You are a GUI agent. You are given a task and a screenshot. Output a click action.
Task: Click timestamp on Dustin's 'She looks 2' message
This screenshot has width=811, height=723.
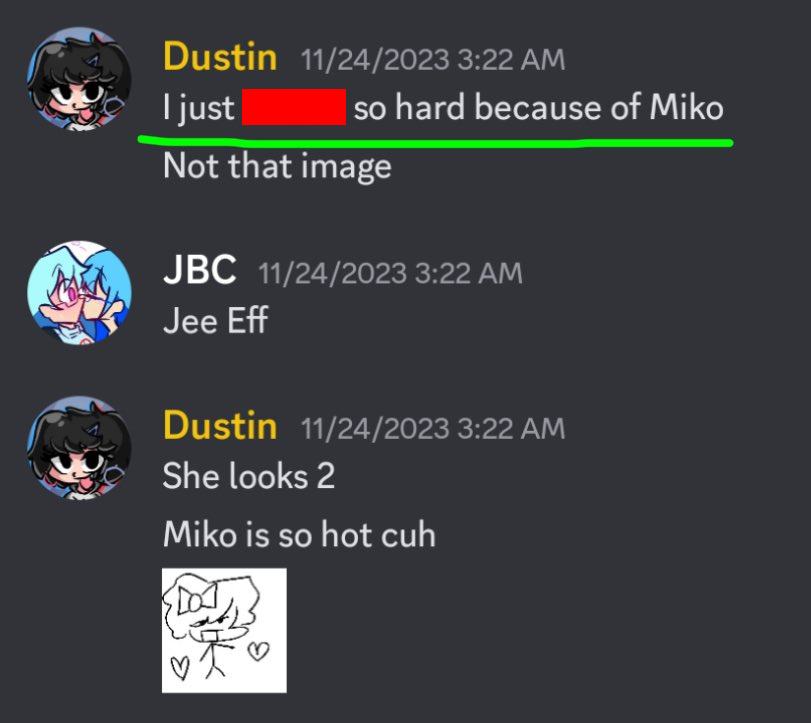[x=432, y=428]
